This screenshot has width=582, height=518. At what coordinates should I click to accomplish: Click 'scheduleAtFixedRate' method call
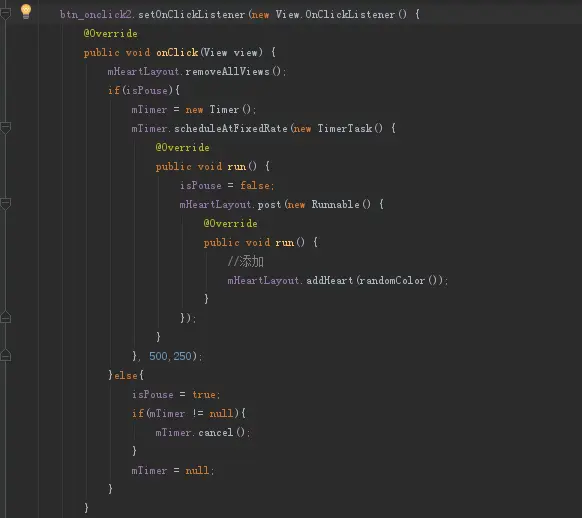pyautogui.click(x=230, y=128)
